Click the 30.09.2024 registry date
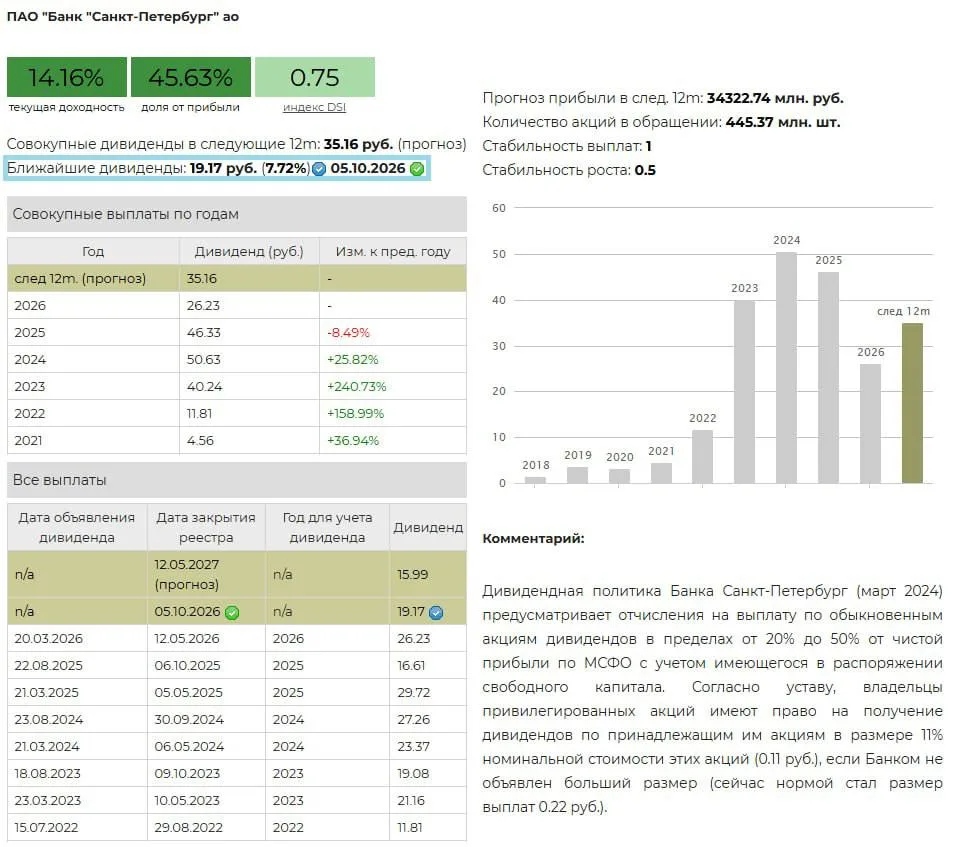This screenshot has width=954, height=847. pyautogui.click(x=189, y=720)
